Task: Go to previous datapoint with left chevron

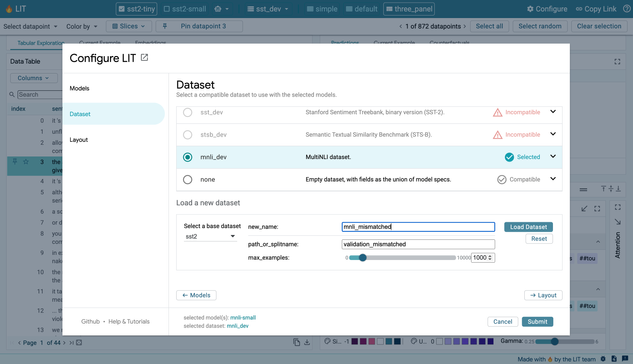Action: point(400,26)
